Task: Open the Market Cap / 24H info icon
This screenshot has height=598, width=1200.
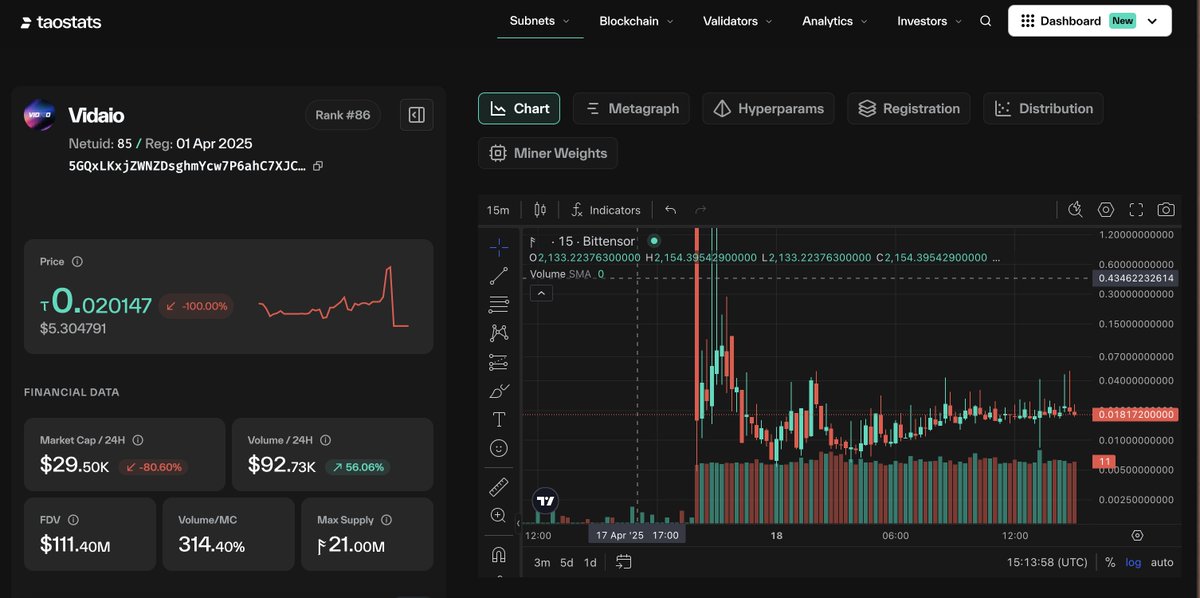Action: (x=138, y=440)
